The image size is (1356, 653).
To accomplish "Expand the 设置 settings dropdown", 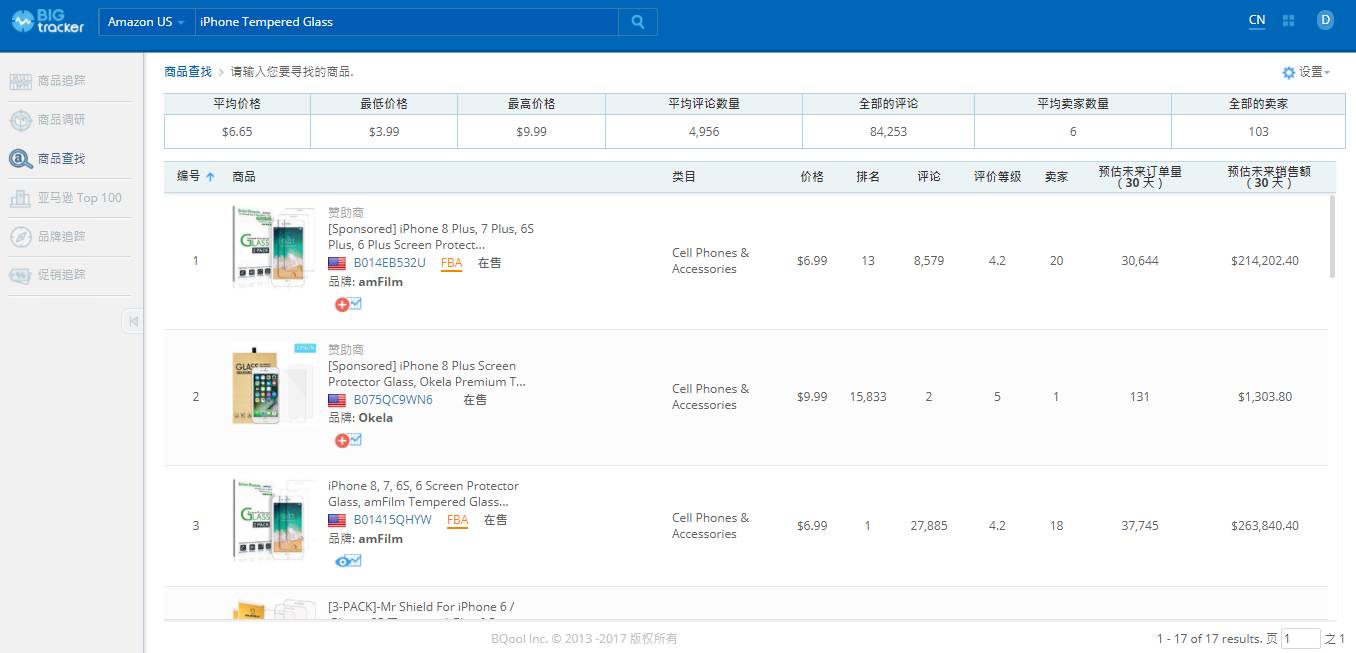I will 1306,72.
